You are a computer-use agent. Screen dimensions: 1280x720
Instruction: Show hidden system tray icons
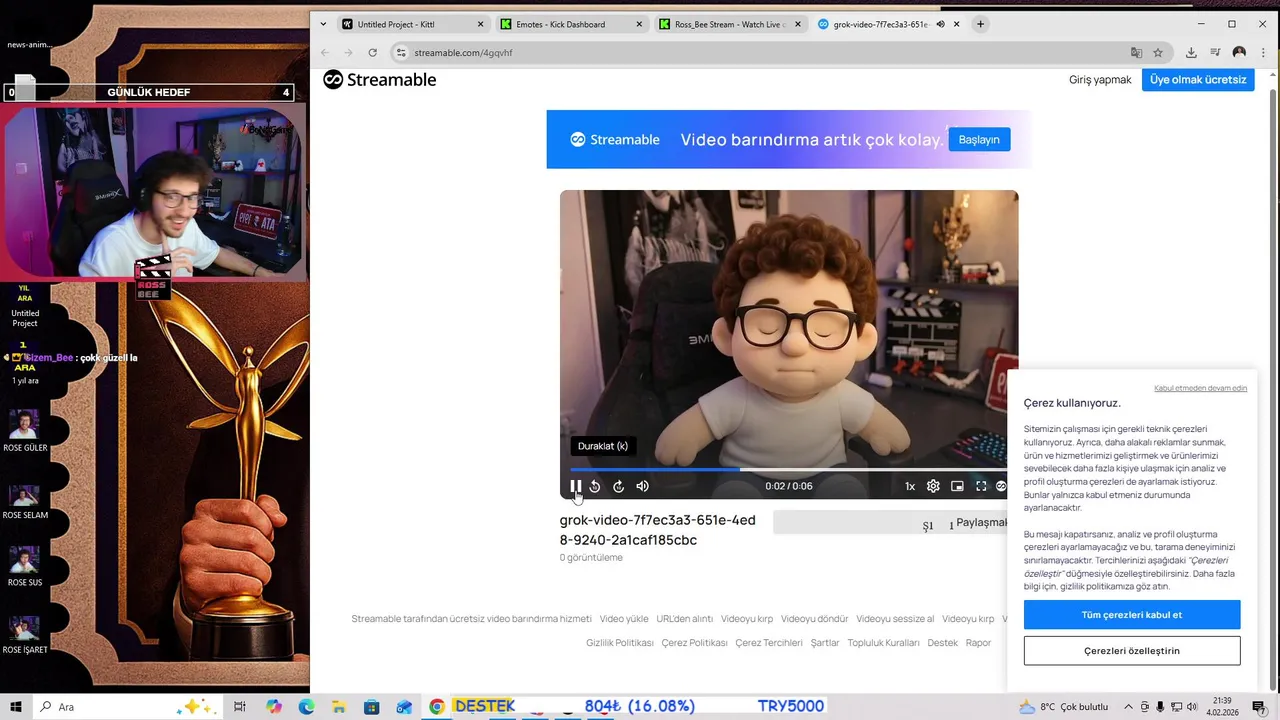(x=1128, y=707)
